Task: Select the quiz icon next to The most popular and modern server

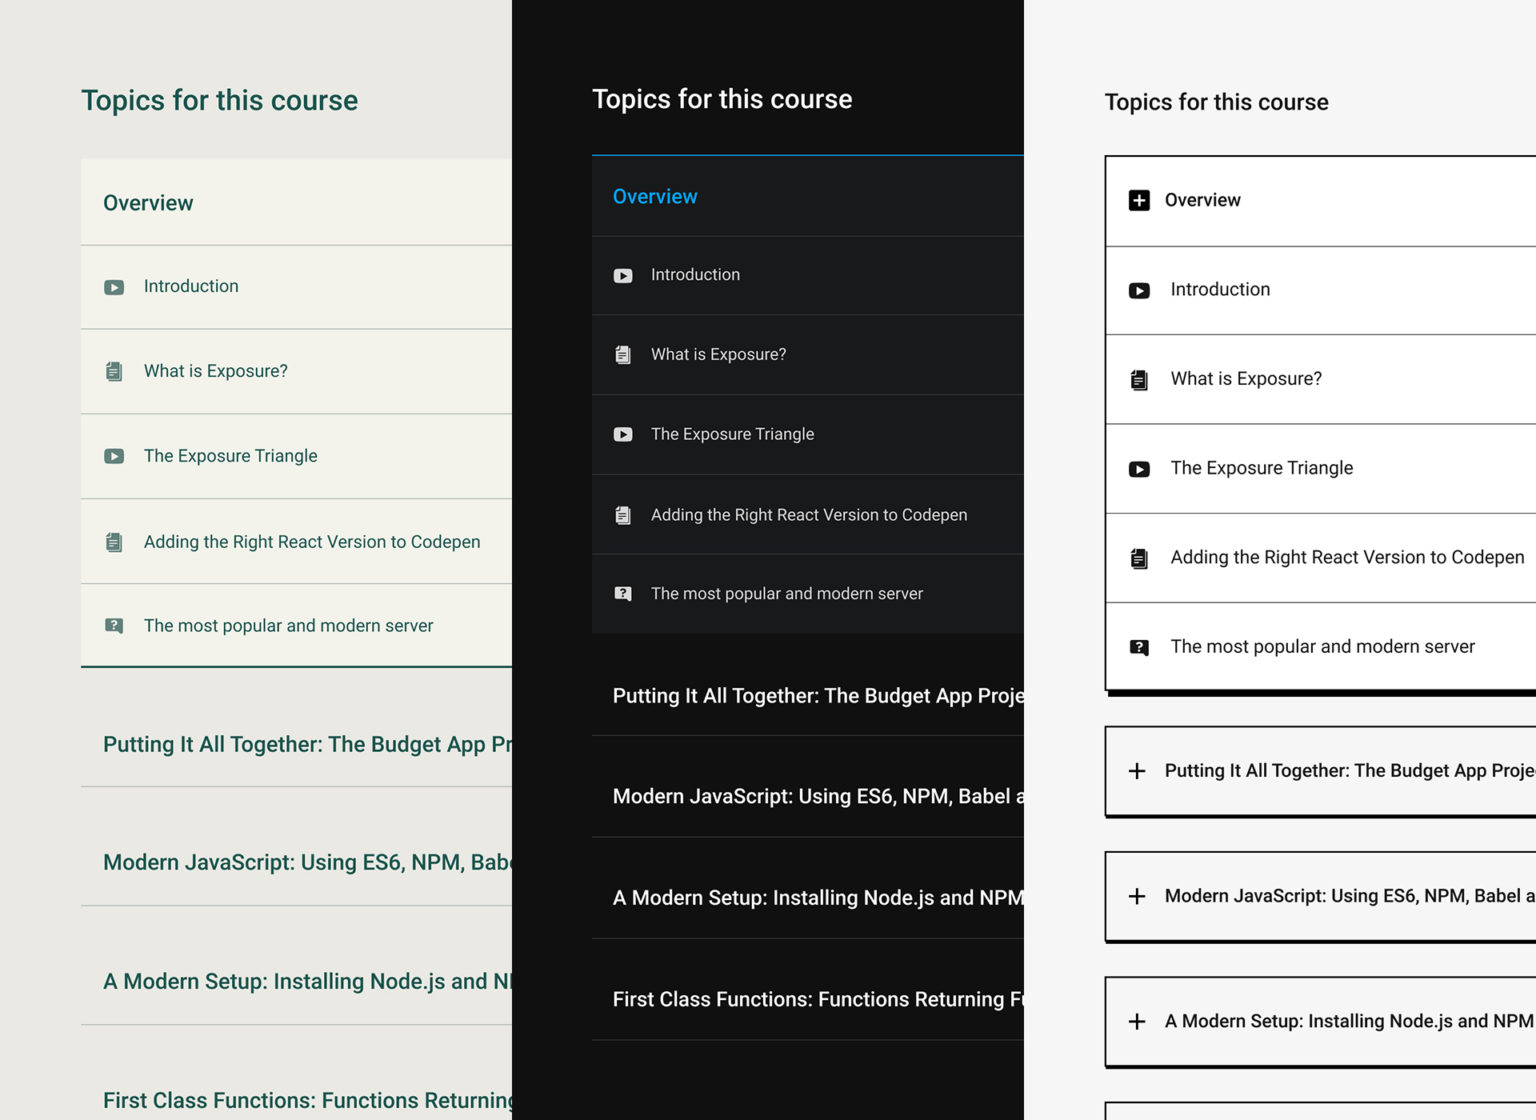Action: (x=114, y=625)
